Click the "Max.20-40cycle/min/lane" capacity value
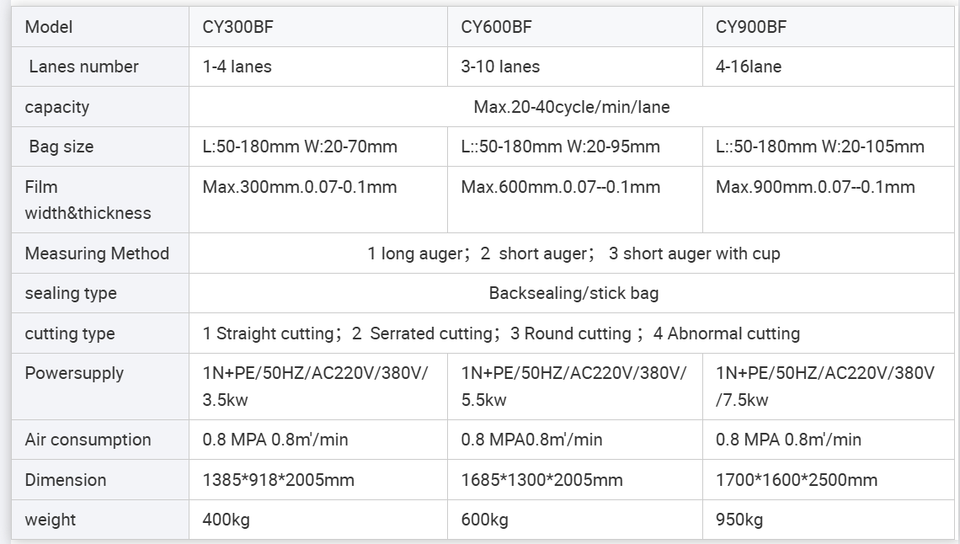Image resolution: width=960 pixels, height=544 pixels. (x=571, y=107)
